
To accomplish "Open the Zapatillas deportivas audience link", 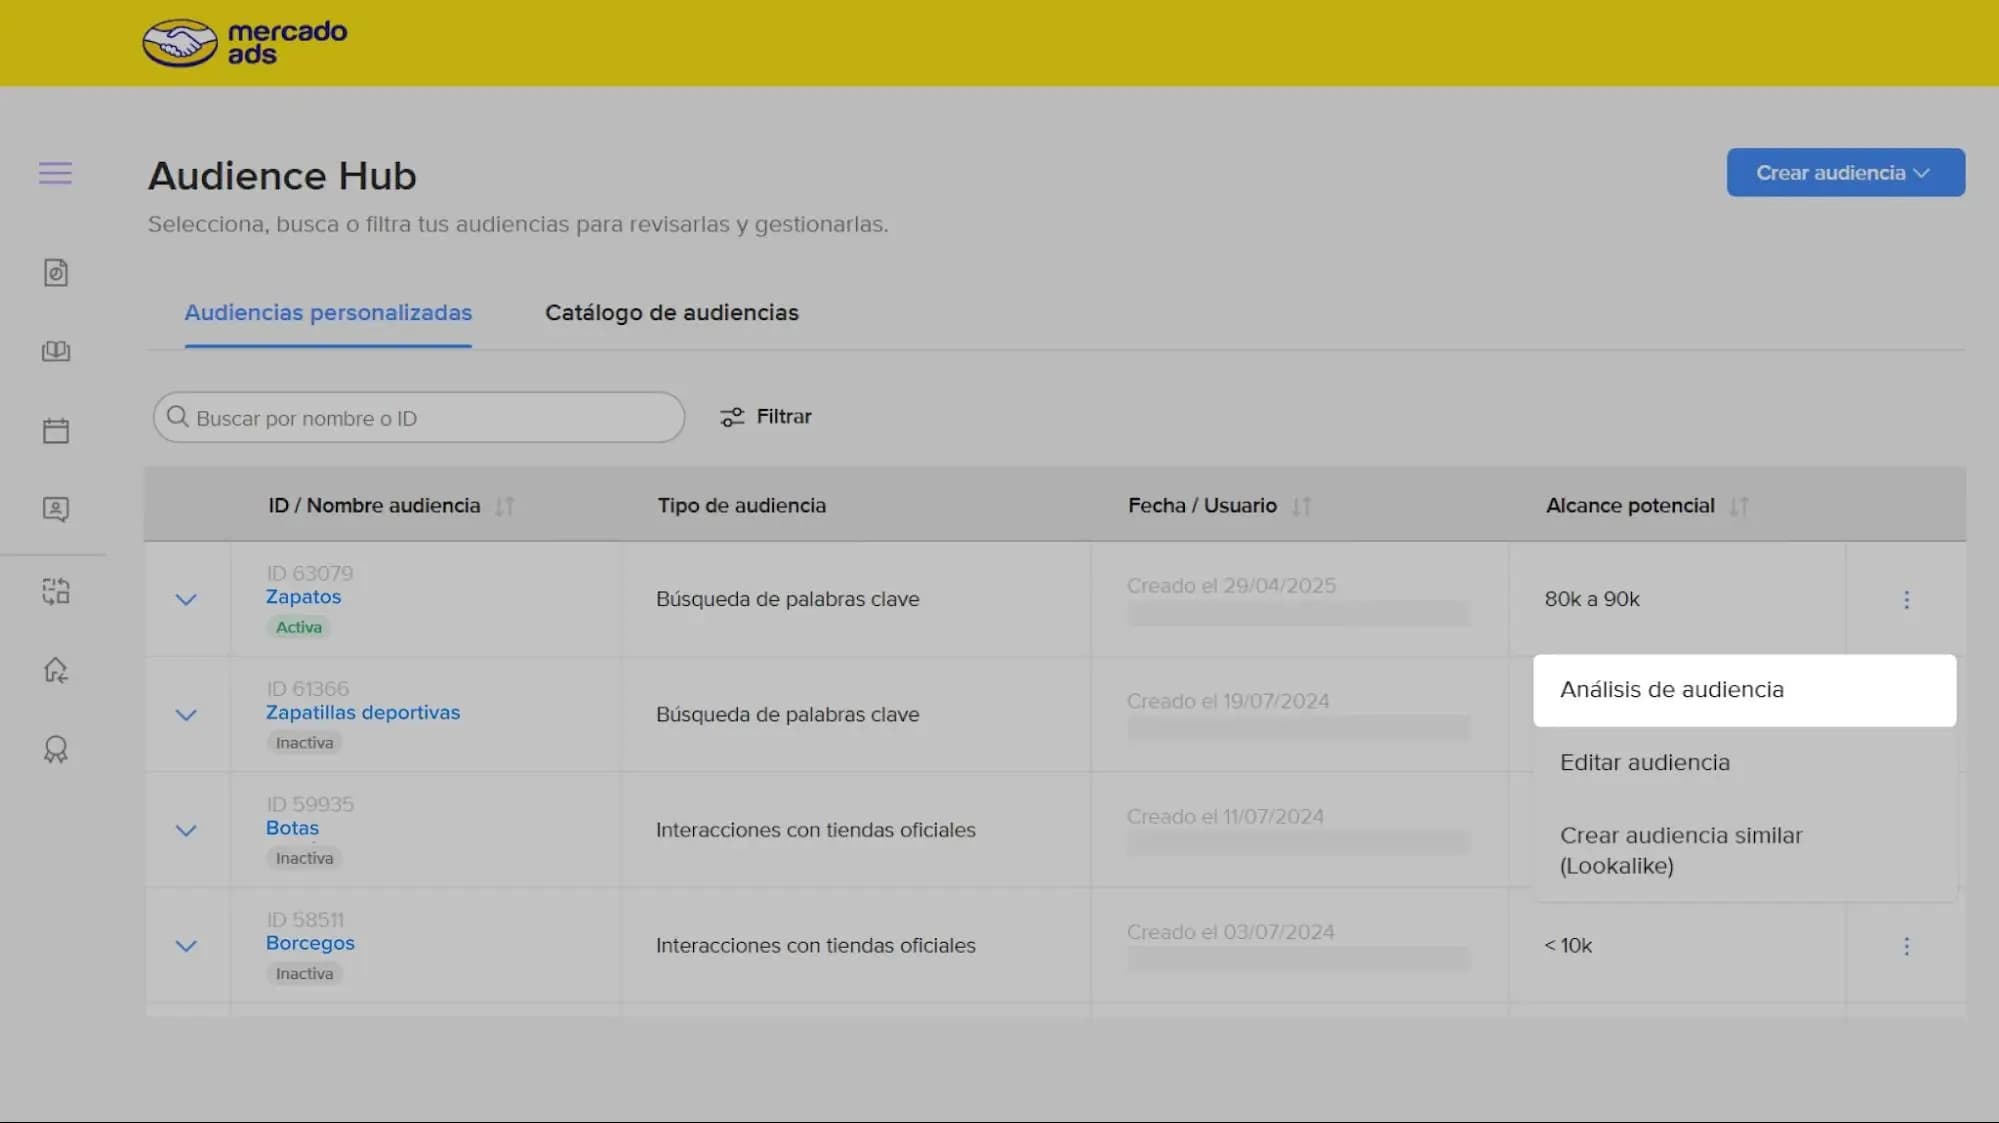I will click(363, 713).
